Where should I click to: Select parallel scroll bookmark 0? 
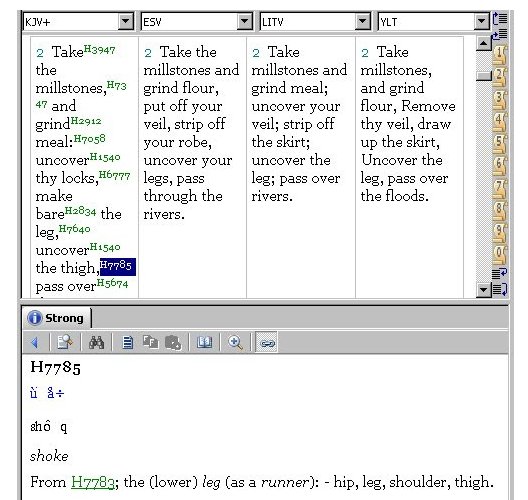[x=500, y=255]
